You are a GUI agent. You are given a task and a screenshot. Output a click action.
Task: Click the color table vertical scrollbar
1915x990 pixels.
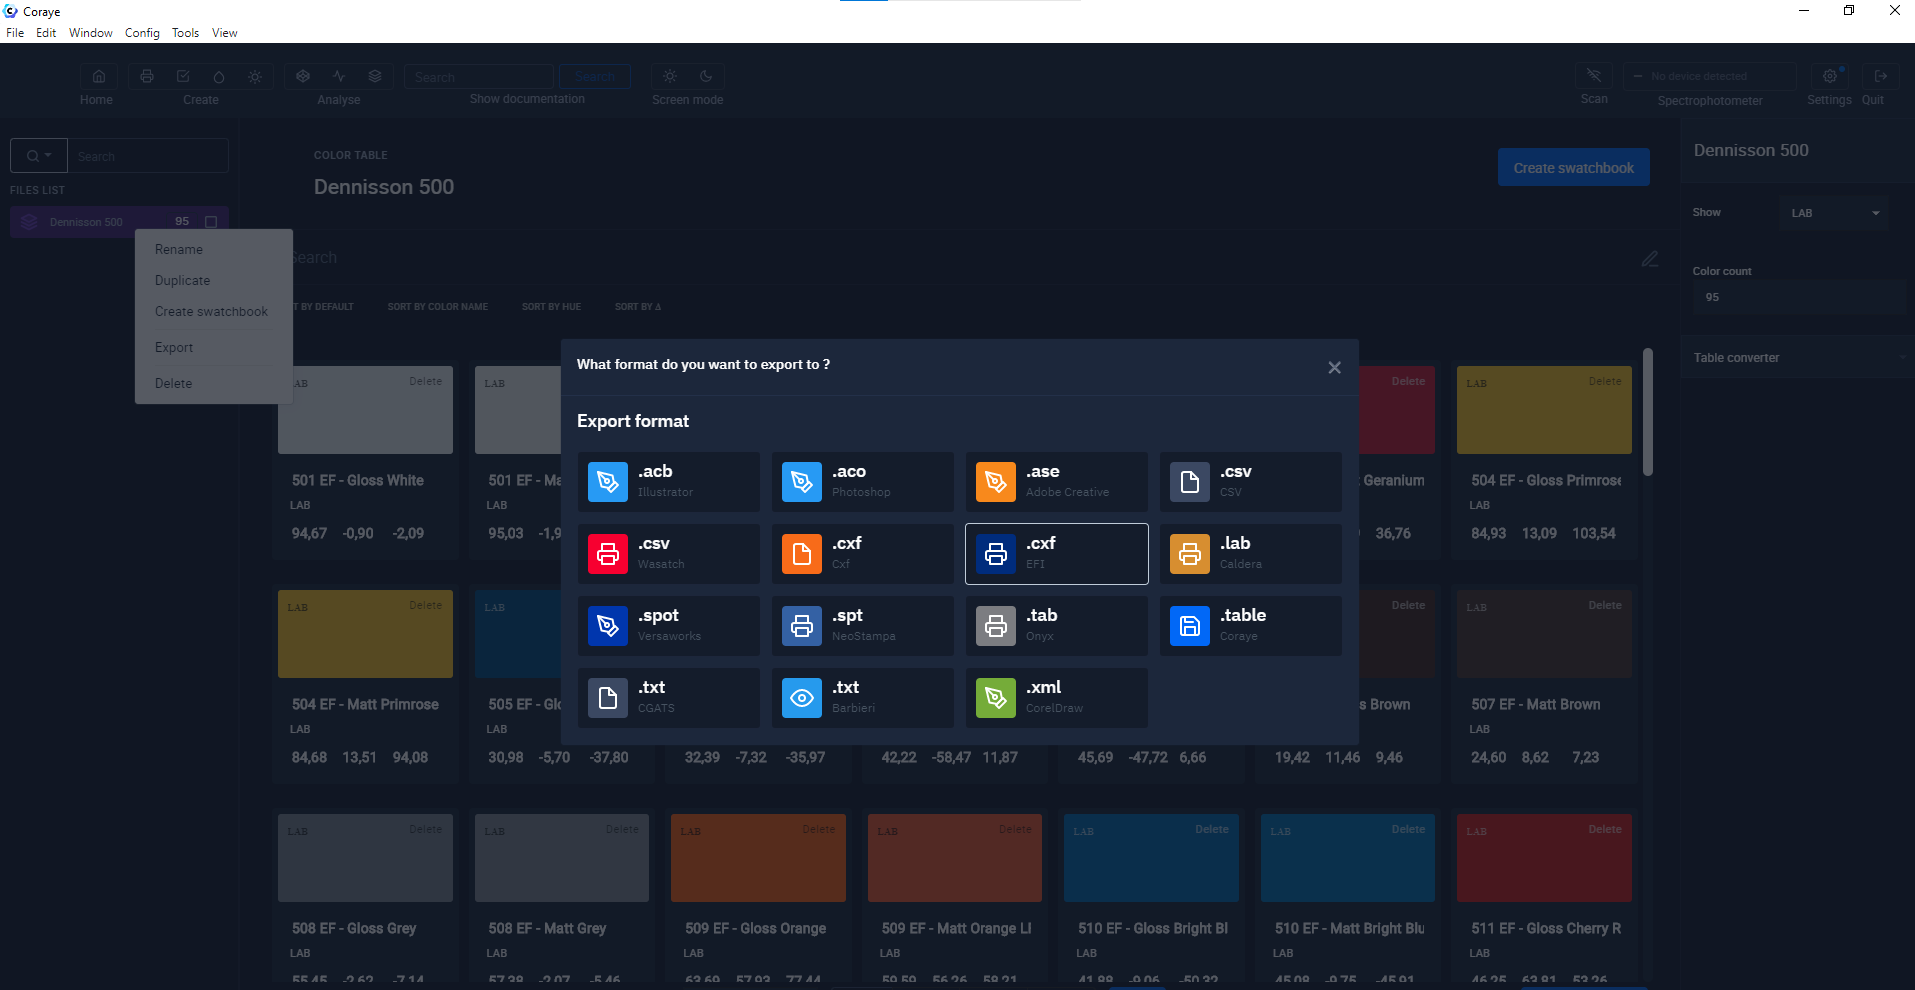(x=1647, y=412)
